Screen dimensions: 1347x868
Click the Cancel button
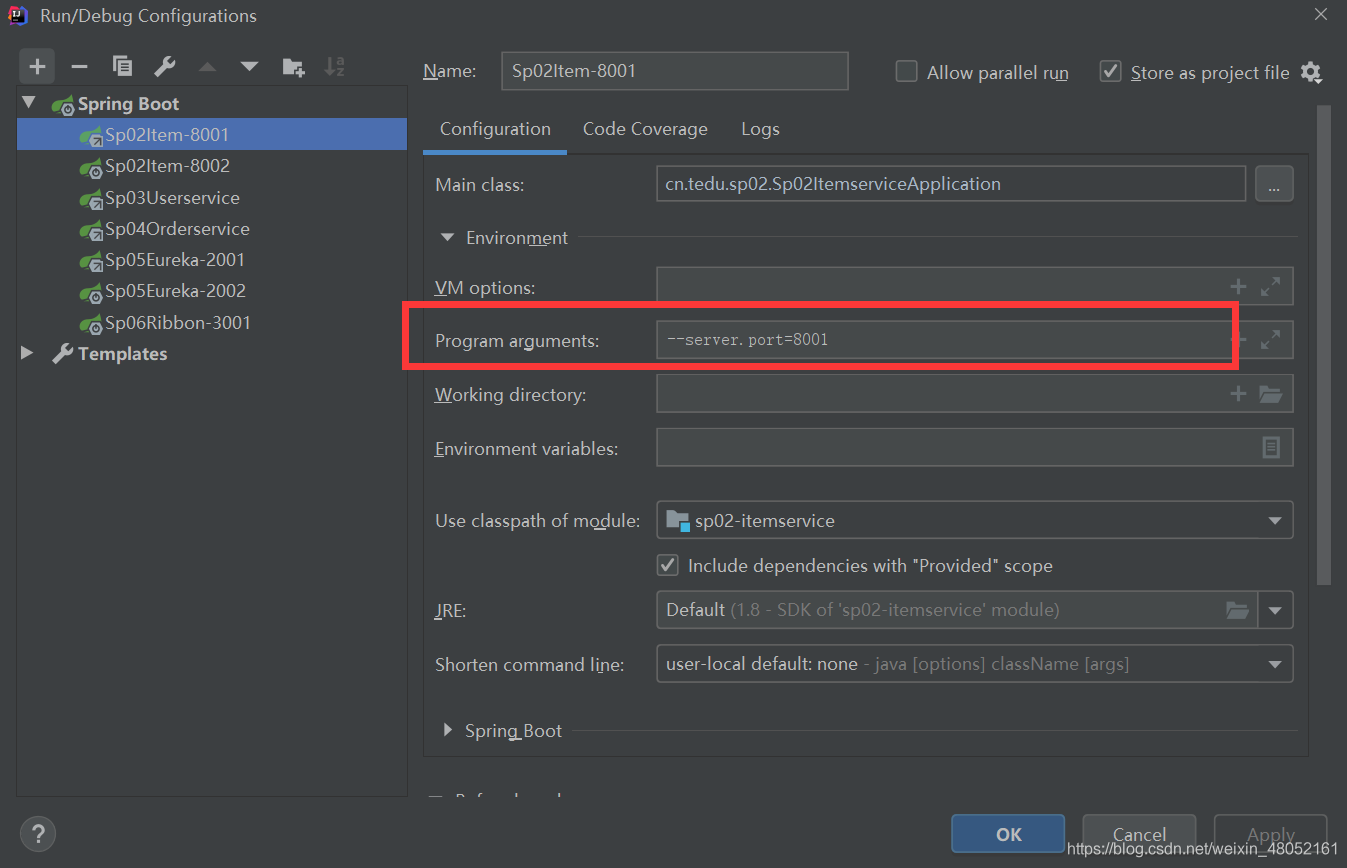1139,833
